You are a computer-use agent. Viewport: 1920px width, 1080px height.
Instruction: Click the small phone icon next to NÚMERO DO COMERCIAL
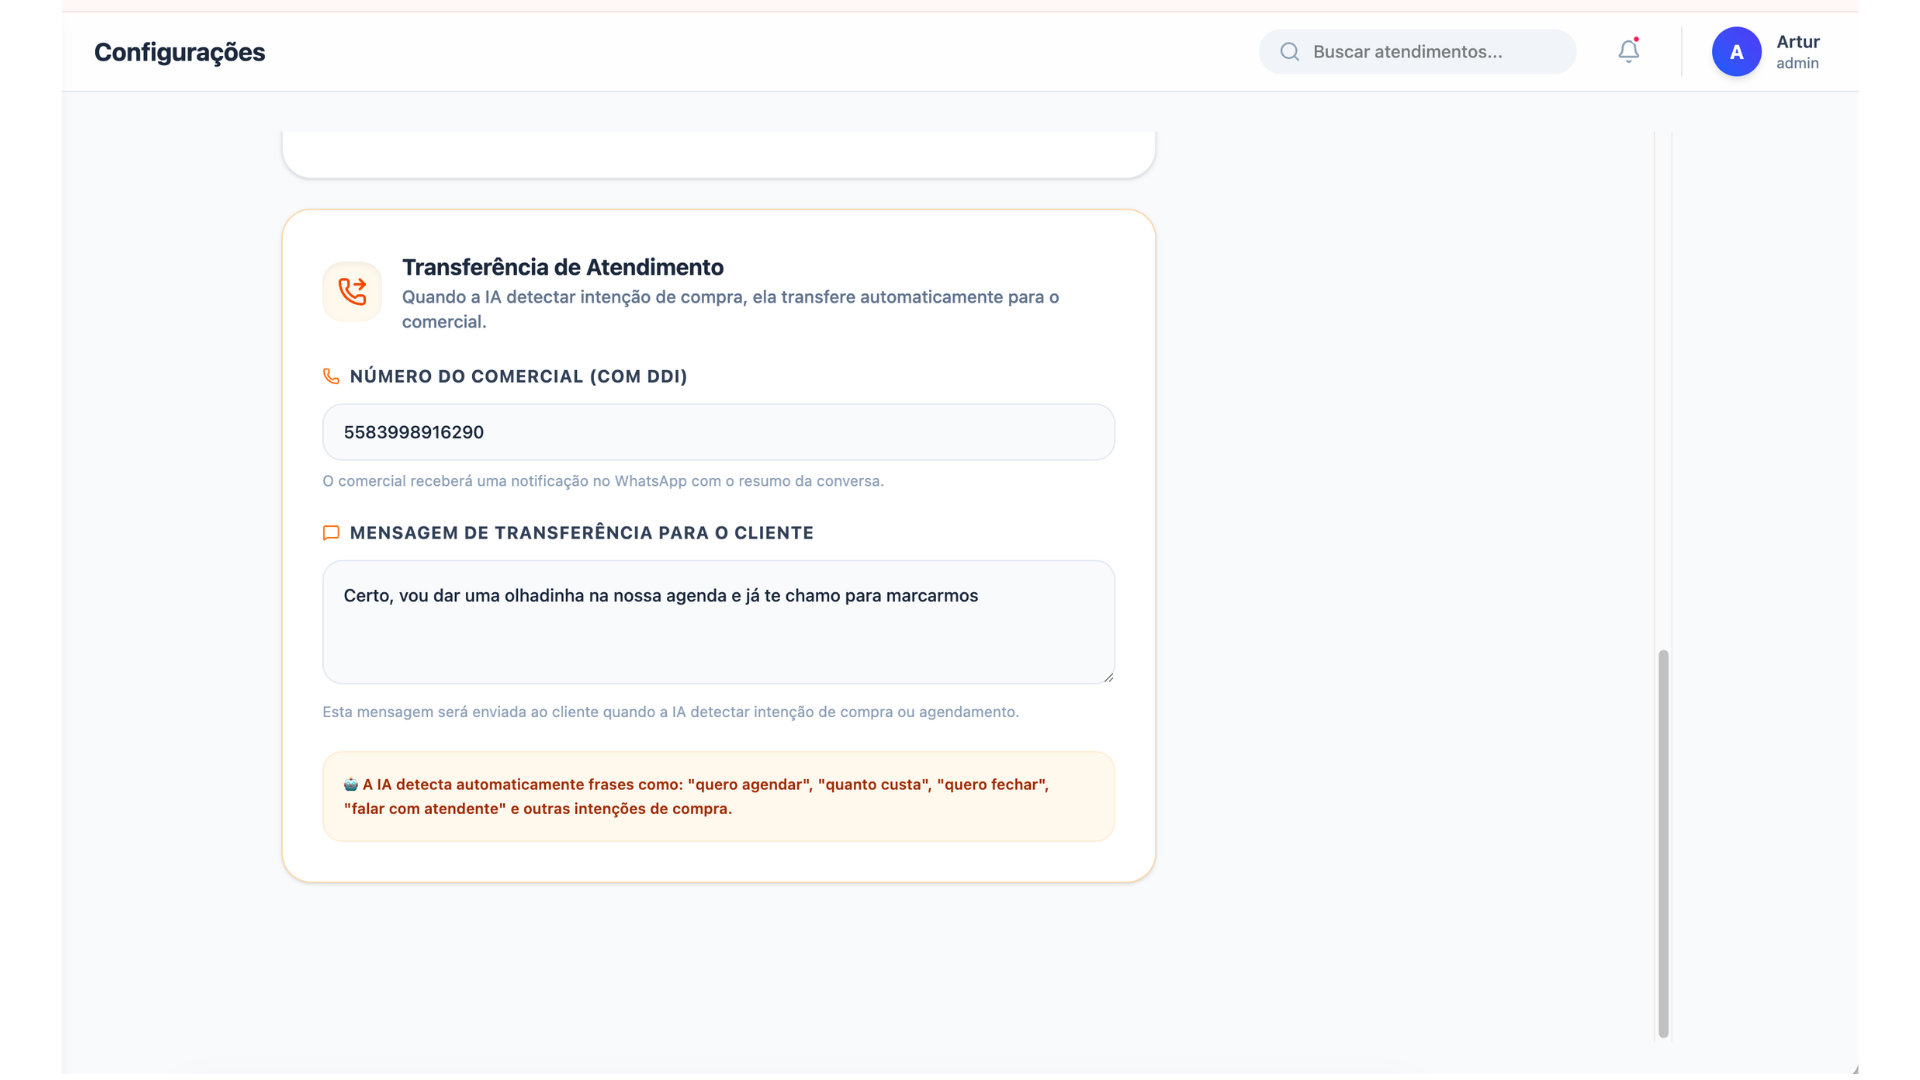click(x=331, y=377)
